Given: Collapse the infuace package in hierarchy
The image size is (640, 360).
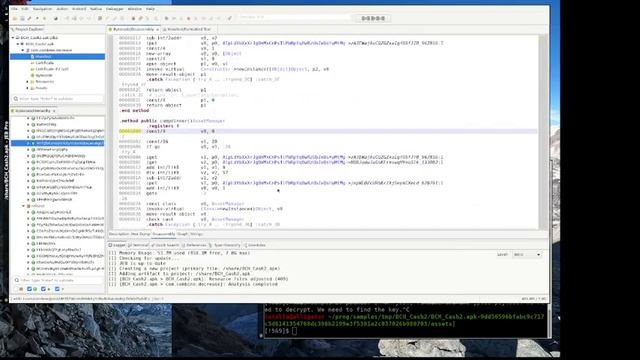Looking at the screenshot, I should click(x=23, y=206).
